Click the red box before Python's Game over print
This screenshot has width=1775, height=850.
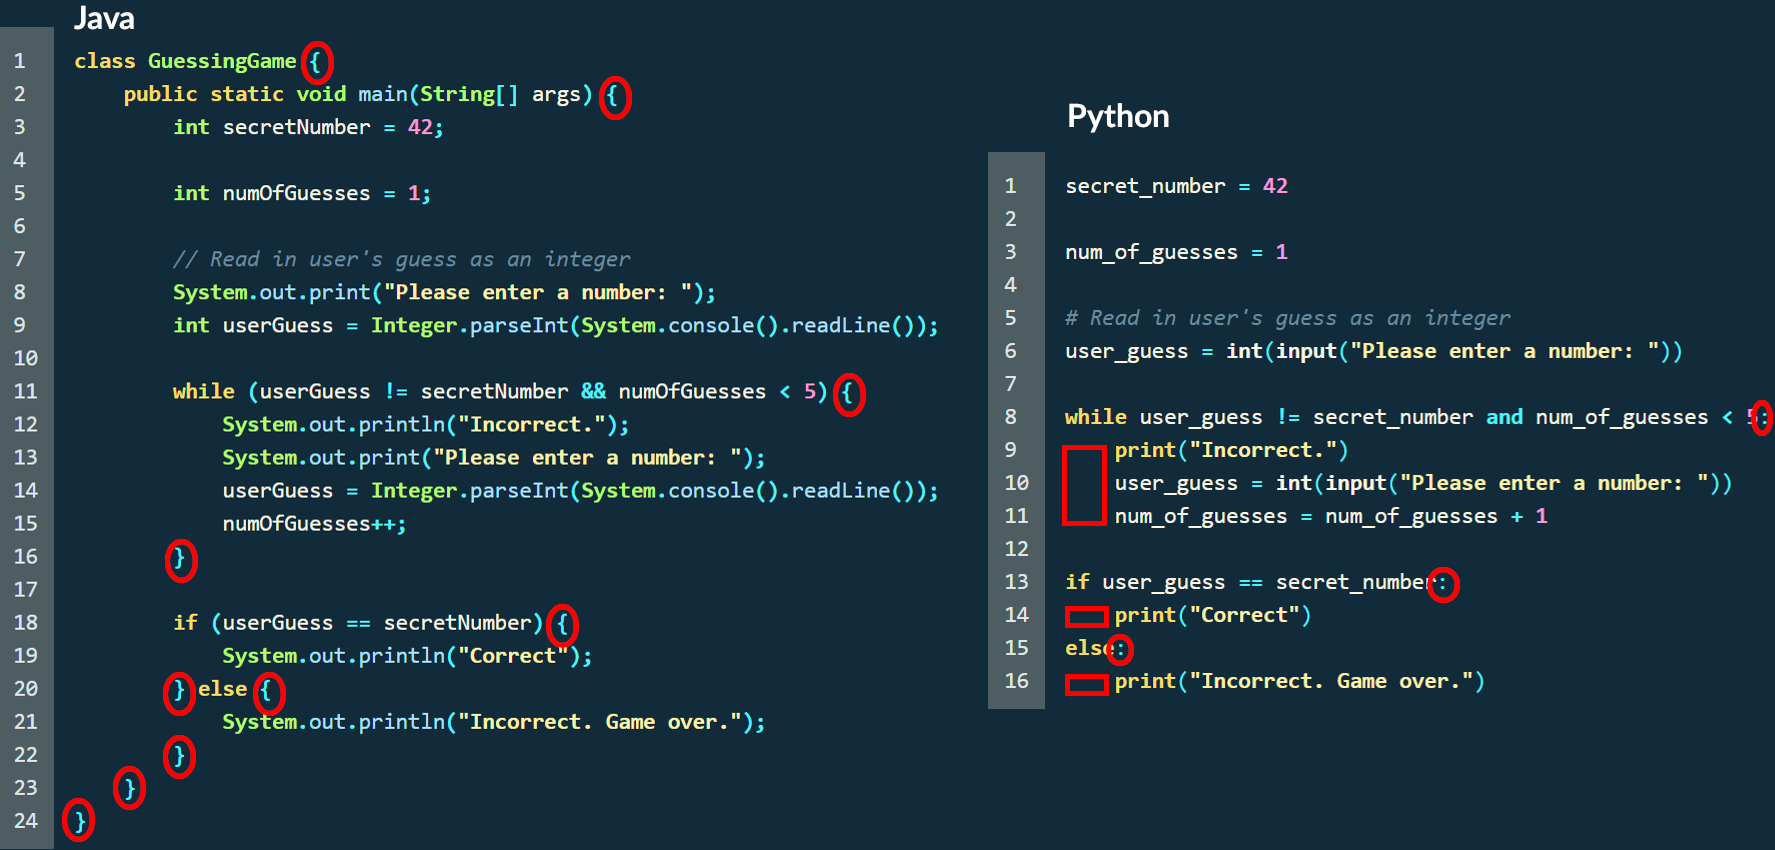pyautogui.click(x=1086, y=684)
